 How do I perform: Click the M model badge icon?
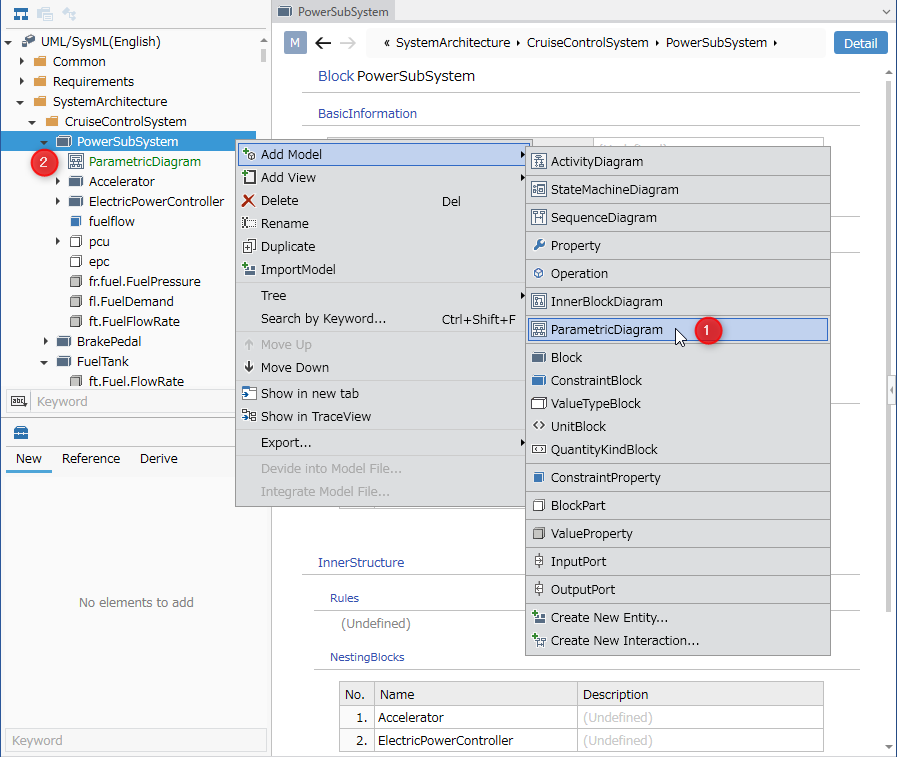[x=295, y=43]
